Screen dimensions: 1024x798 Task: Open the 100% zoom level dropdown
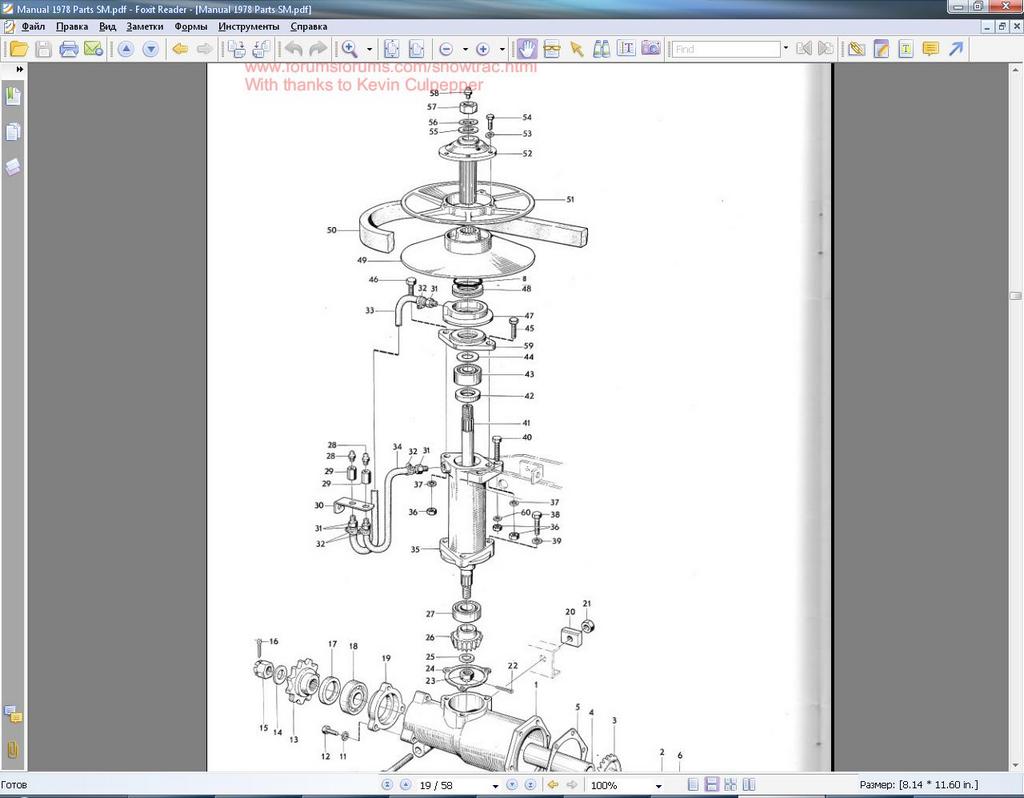click(658, 786)
